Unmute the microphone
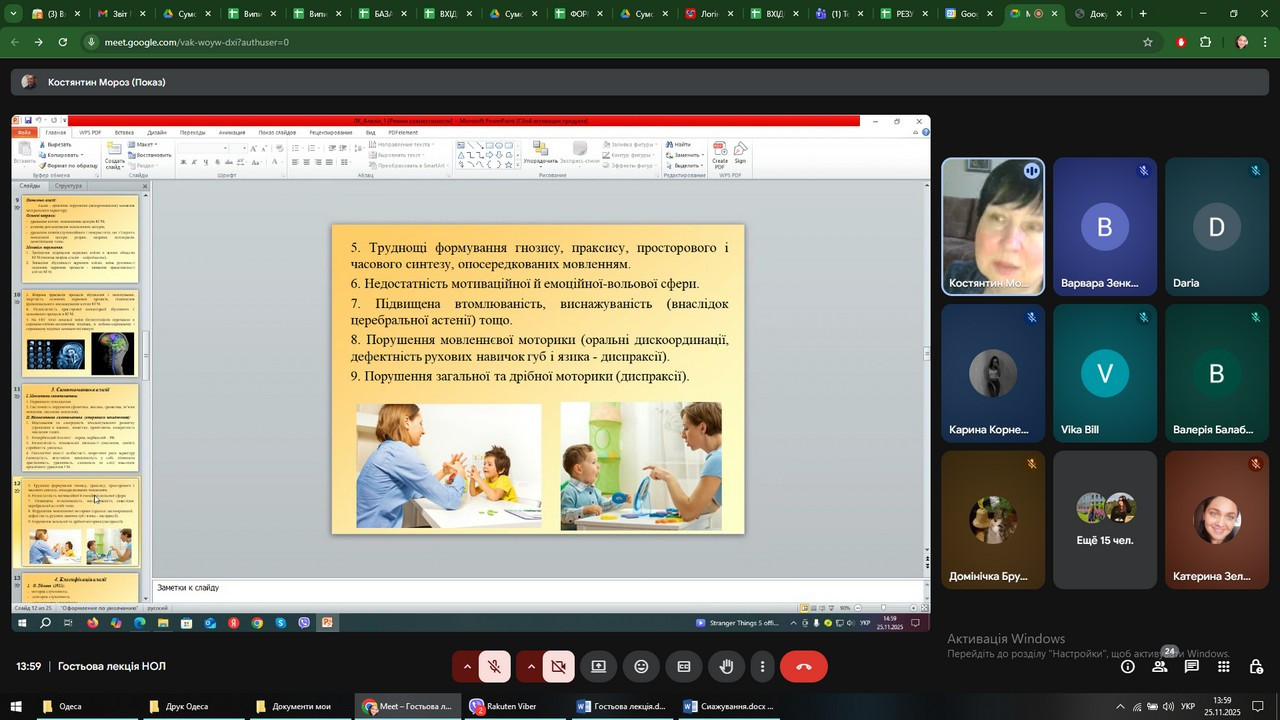Screen dimensions: 1280x720 click(494, 666)
